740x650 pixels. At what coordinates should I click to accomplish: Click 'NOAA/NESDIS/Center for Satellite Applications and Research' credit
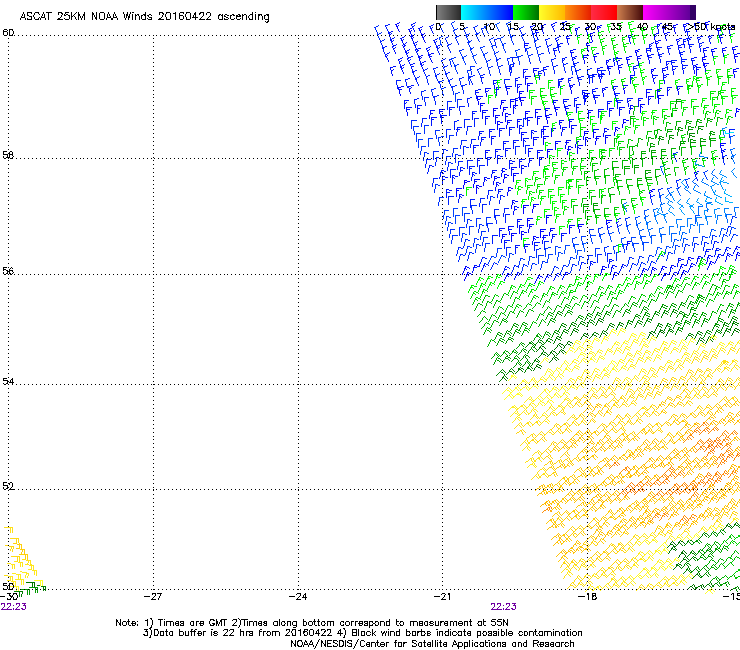click(432, 644)
